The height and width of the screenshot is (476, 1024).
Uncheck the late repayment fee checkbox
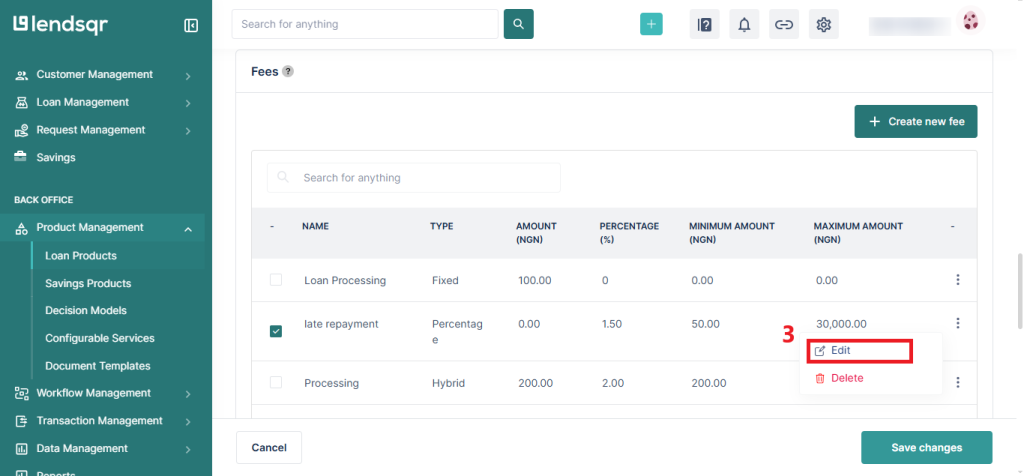276,331
